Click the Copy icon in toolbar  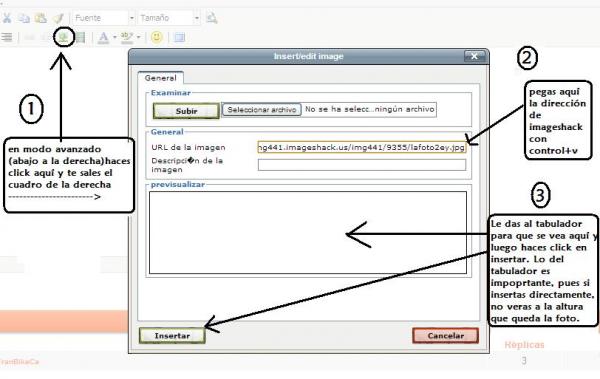[x=24, y=18]
